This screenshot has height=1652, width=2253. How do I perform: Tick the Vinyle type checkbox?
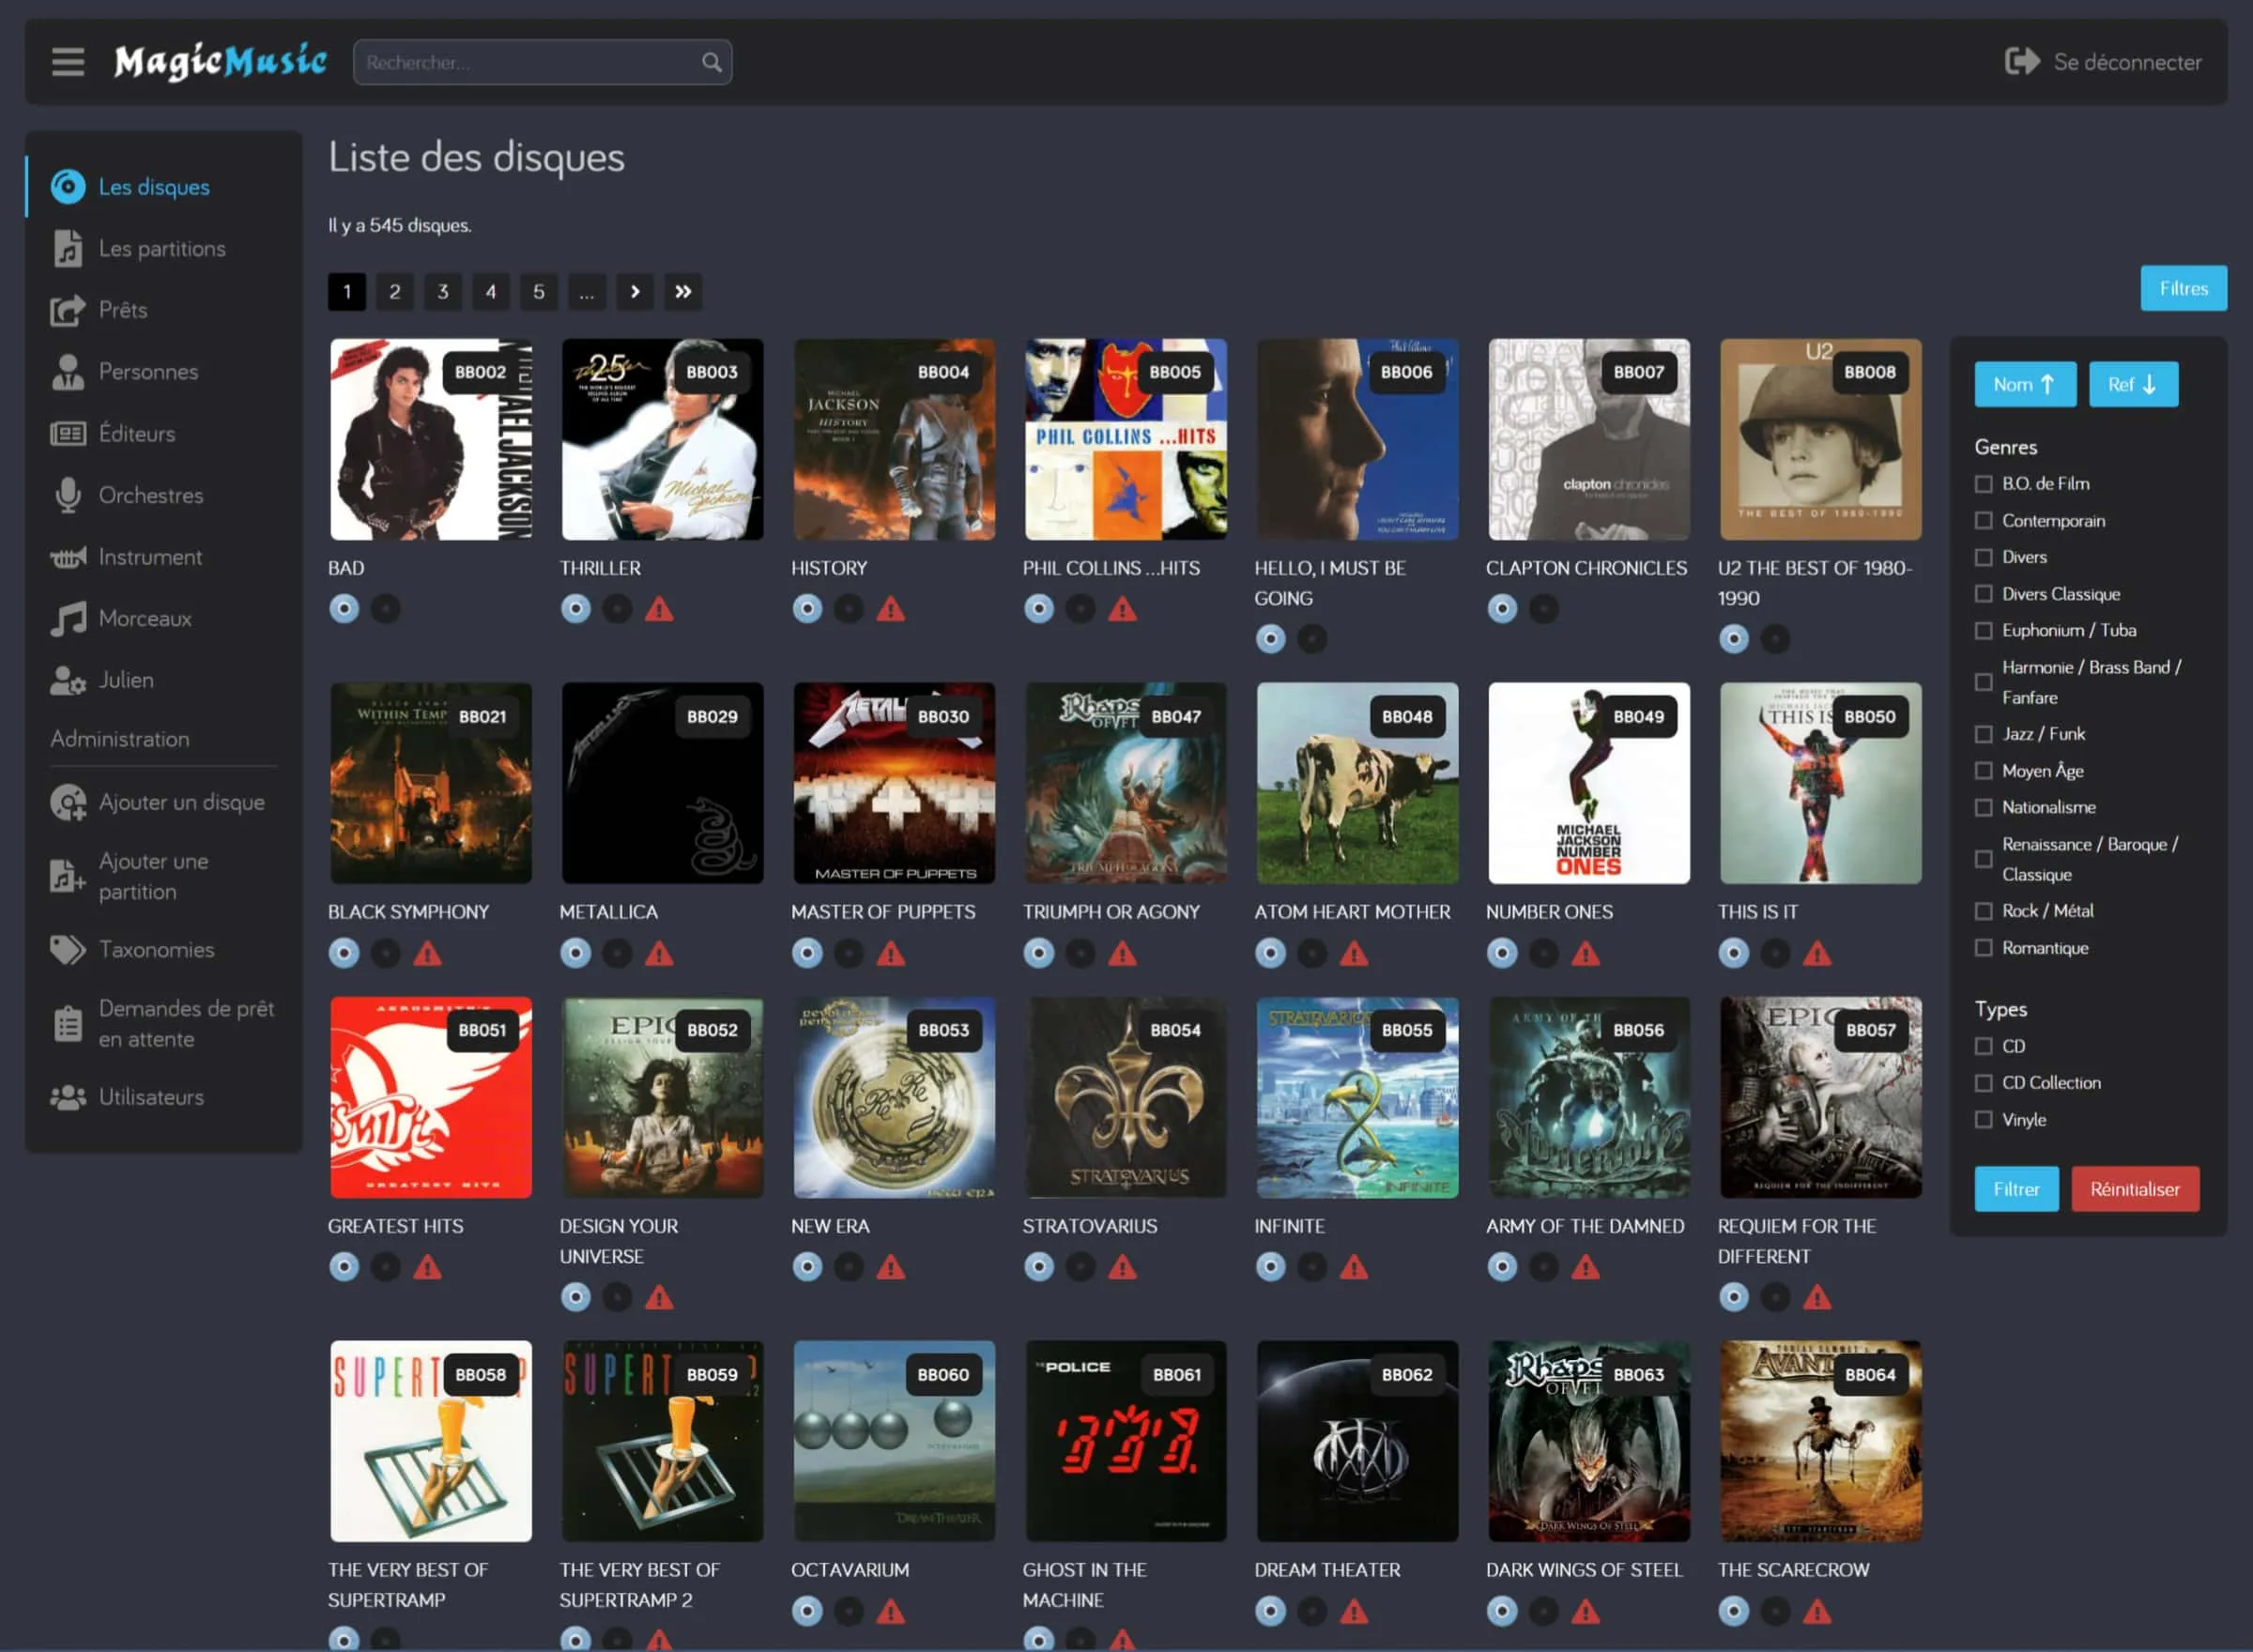point(1983,1120)
